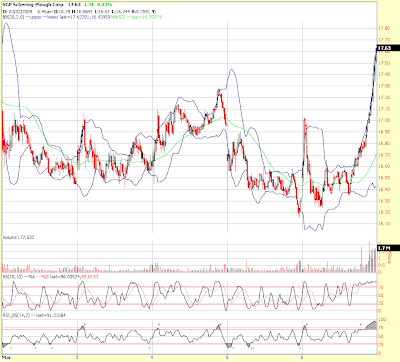Click the 100 level on RSI axis
Image resolution: width=400 pixels, height=362 pixels.
(x=382, y=319)
